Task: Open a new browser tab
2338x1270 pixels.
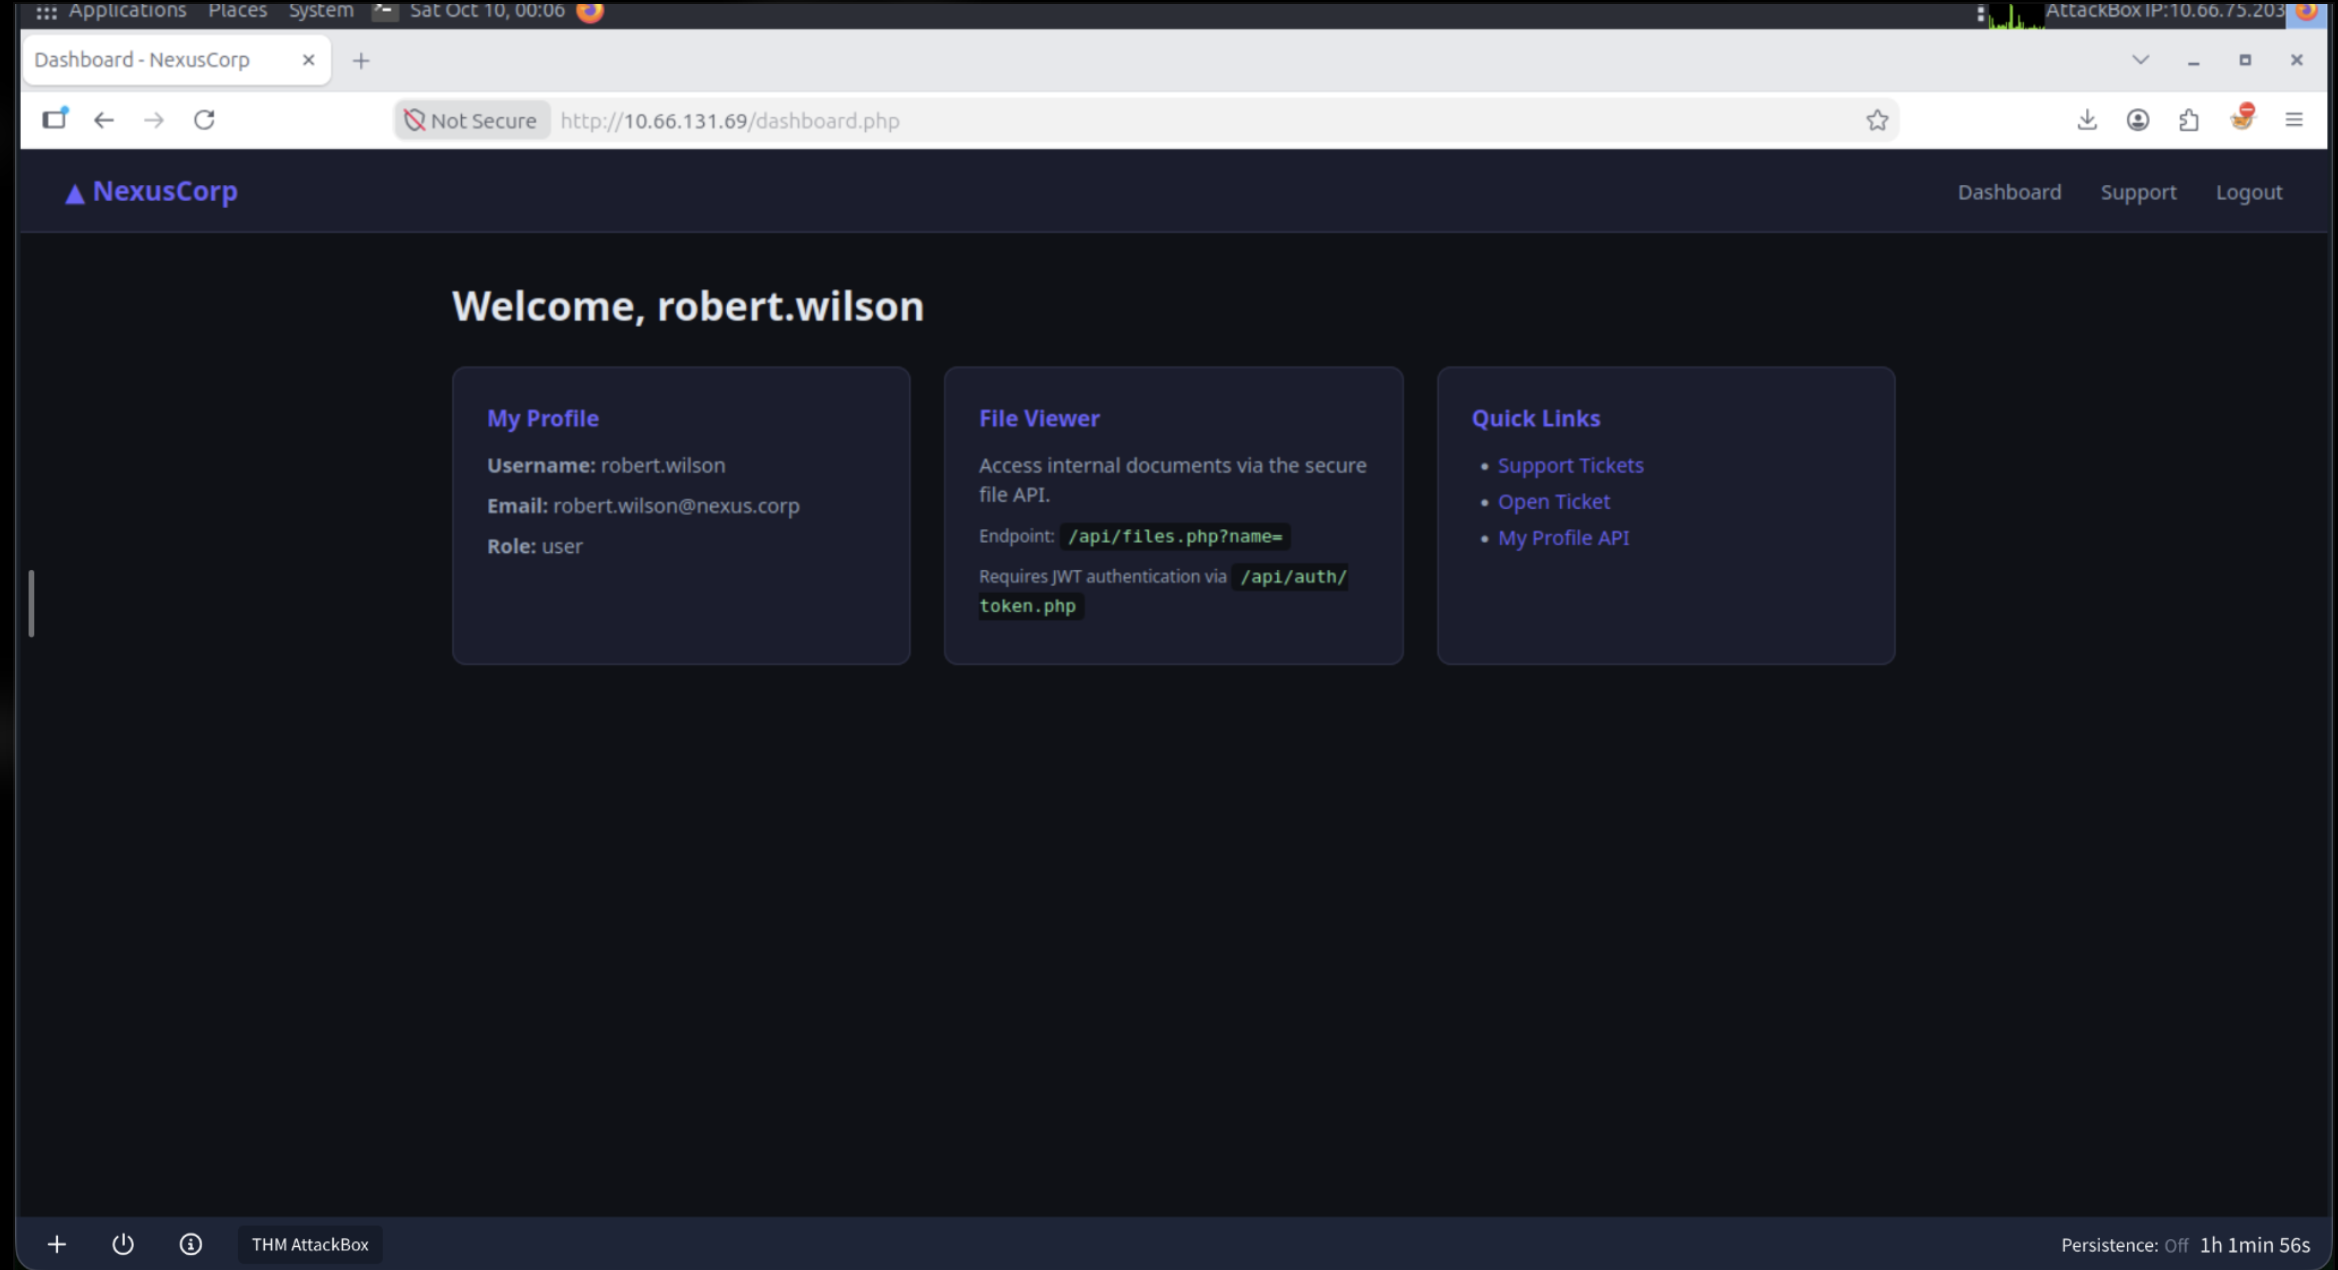Action: coord(361,61)
